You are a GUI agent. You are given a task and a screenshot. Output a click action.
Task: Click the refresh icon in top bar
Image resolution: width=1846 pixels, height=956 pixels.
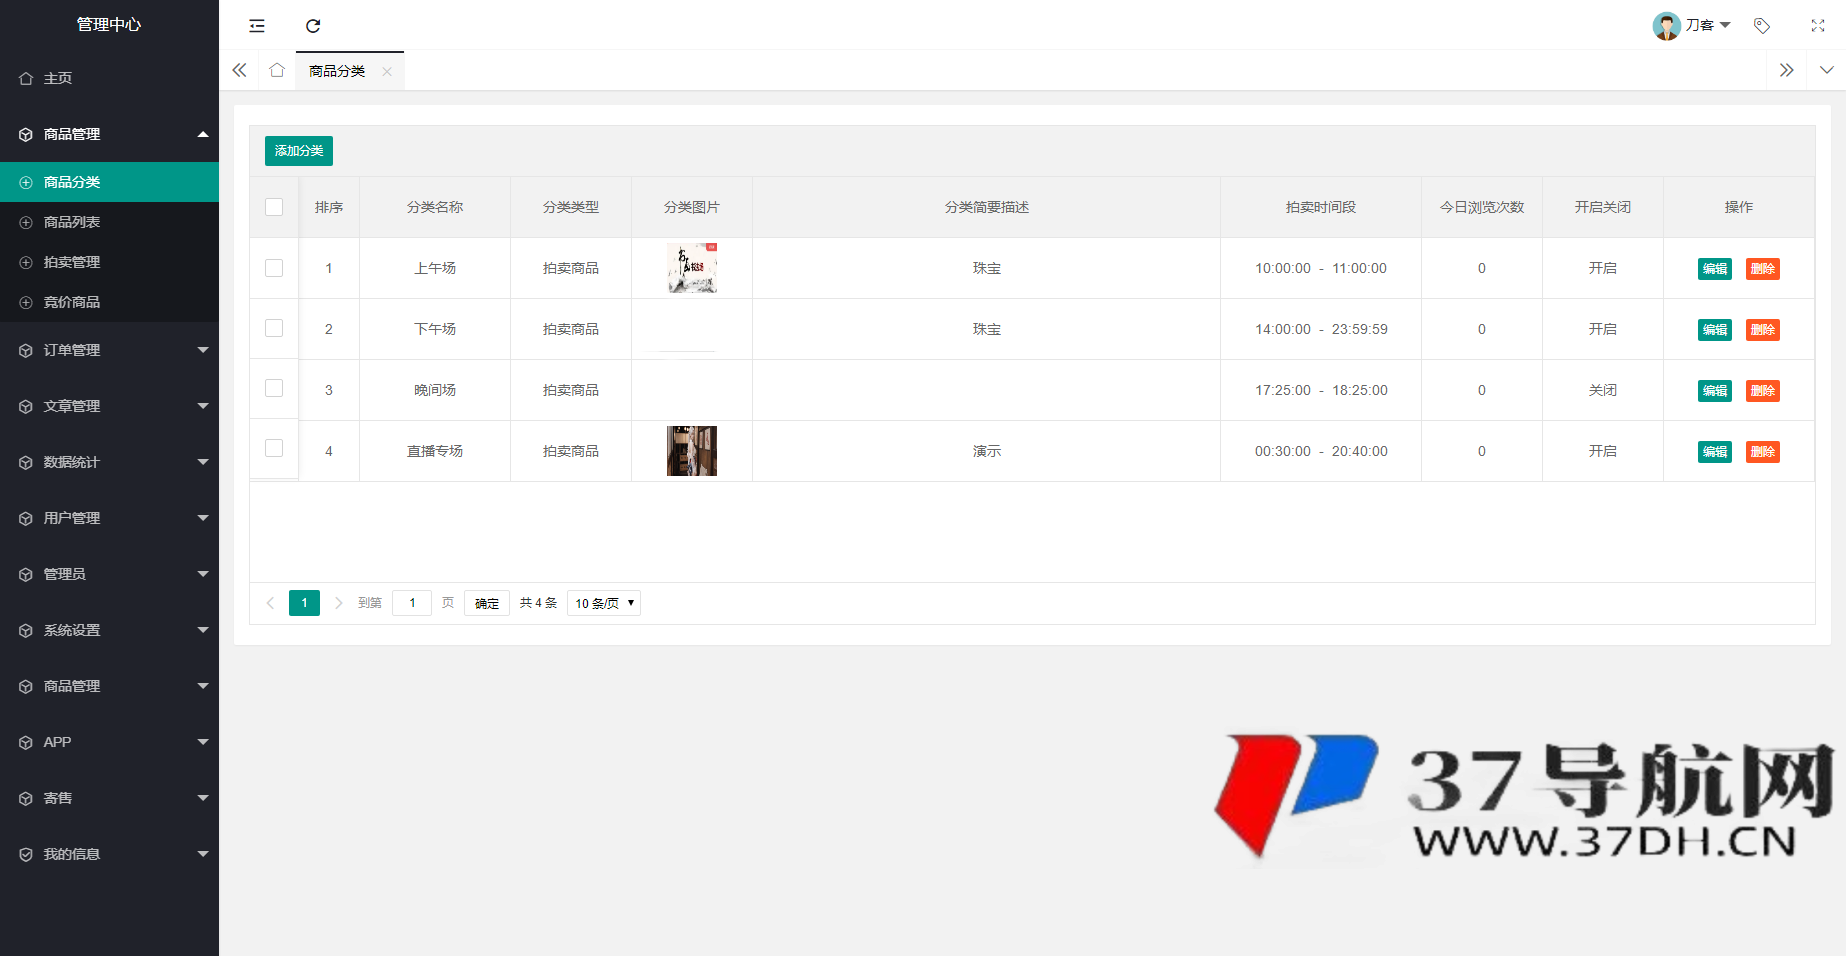click(313, 26)
